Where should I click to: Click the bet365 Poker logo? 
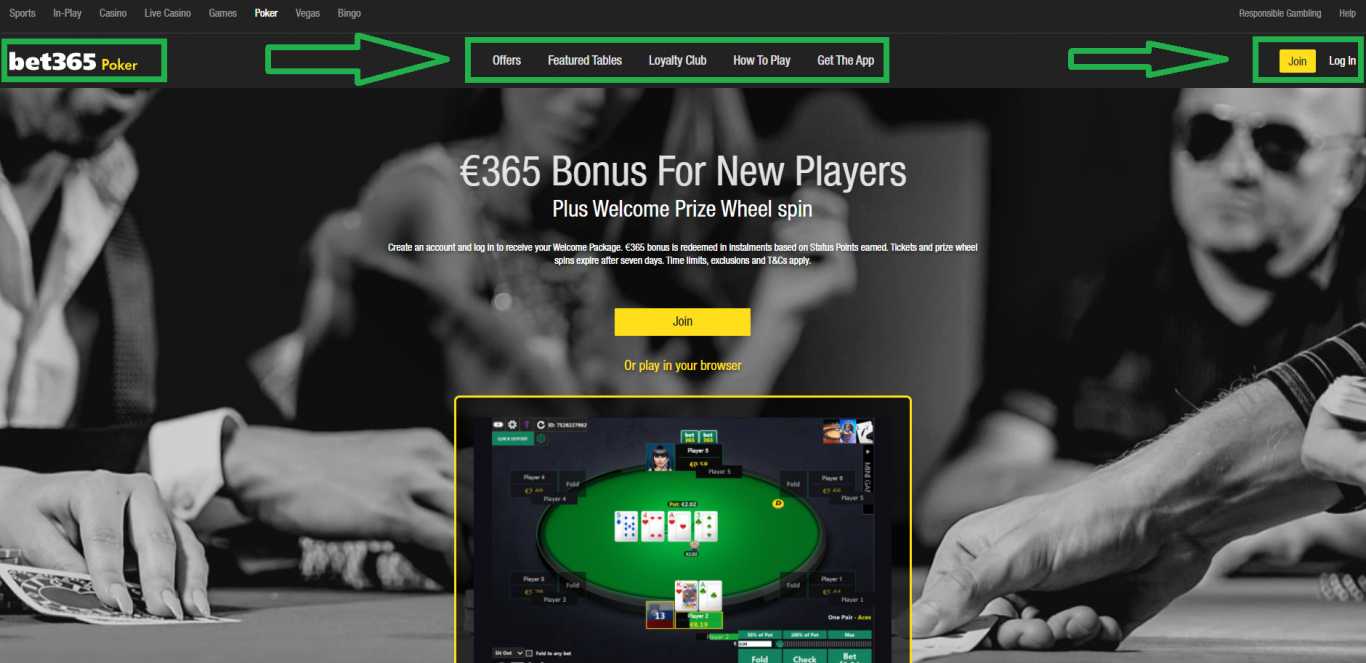[x=73, y=62]
